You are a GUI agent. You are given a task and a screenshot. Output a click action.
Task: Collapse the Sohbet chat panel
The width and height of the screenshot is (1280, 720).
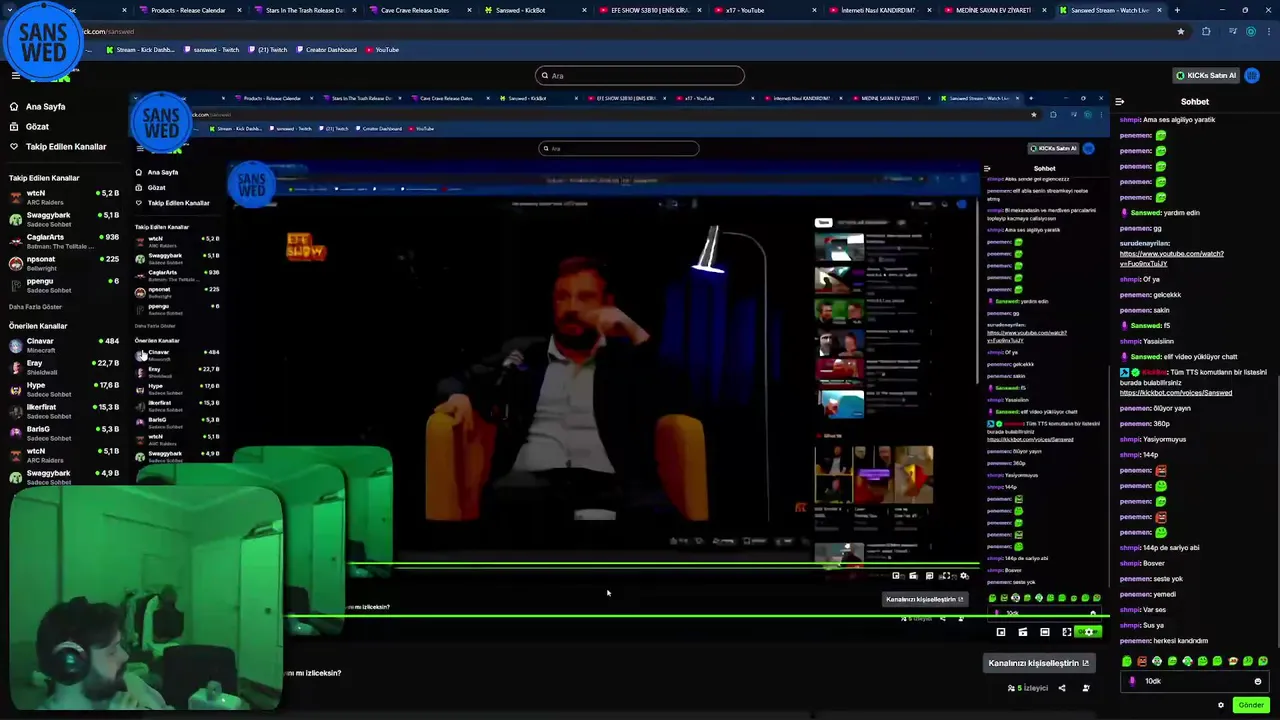1120,102
